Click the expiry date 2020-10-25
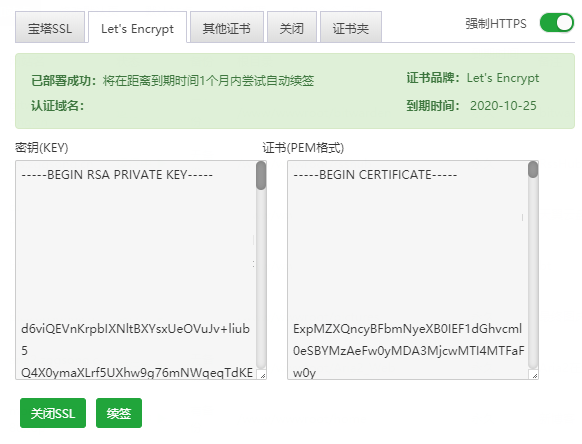Screen dimensions: 582x444 click(x=503, y=106)
